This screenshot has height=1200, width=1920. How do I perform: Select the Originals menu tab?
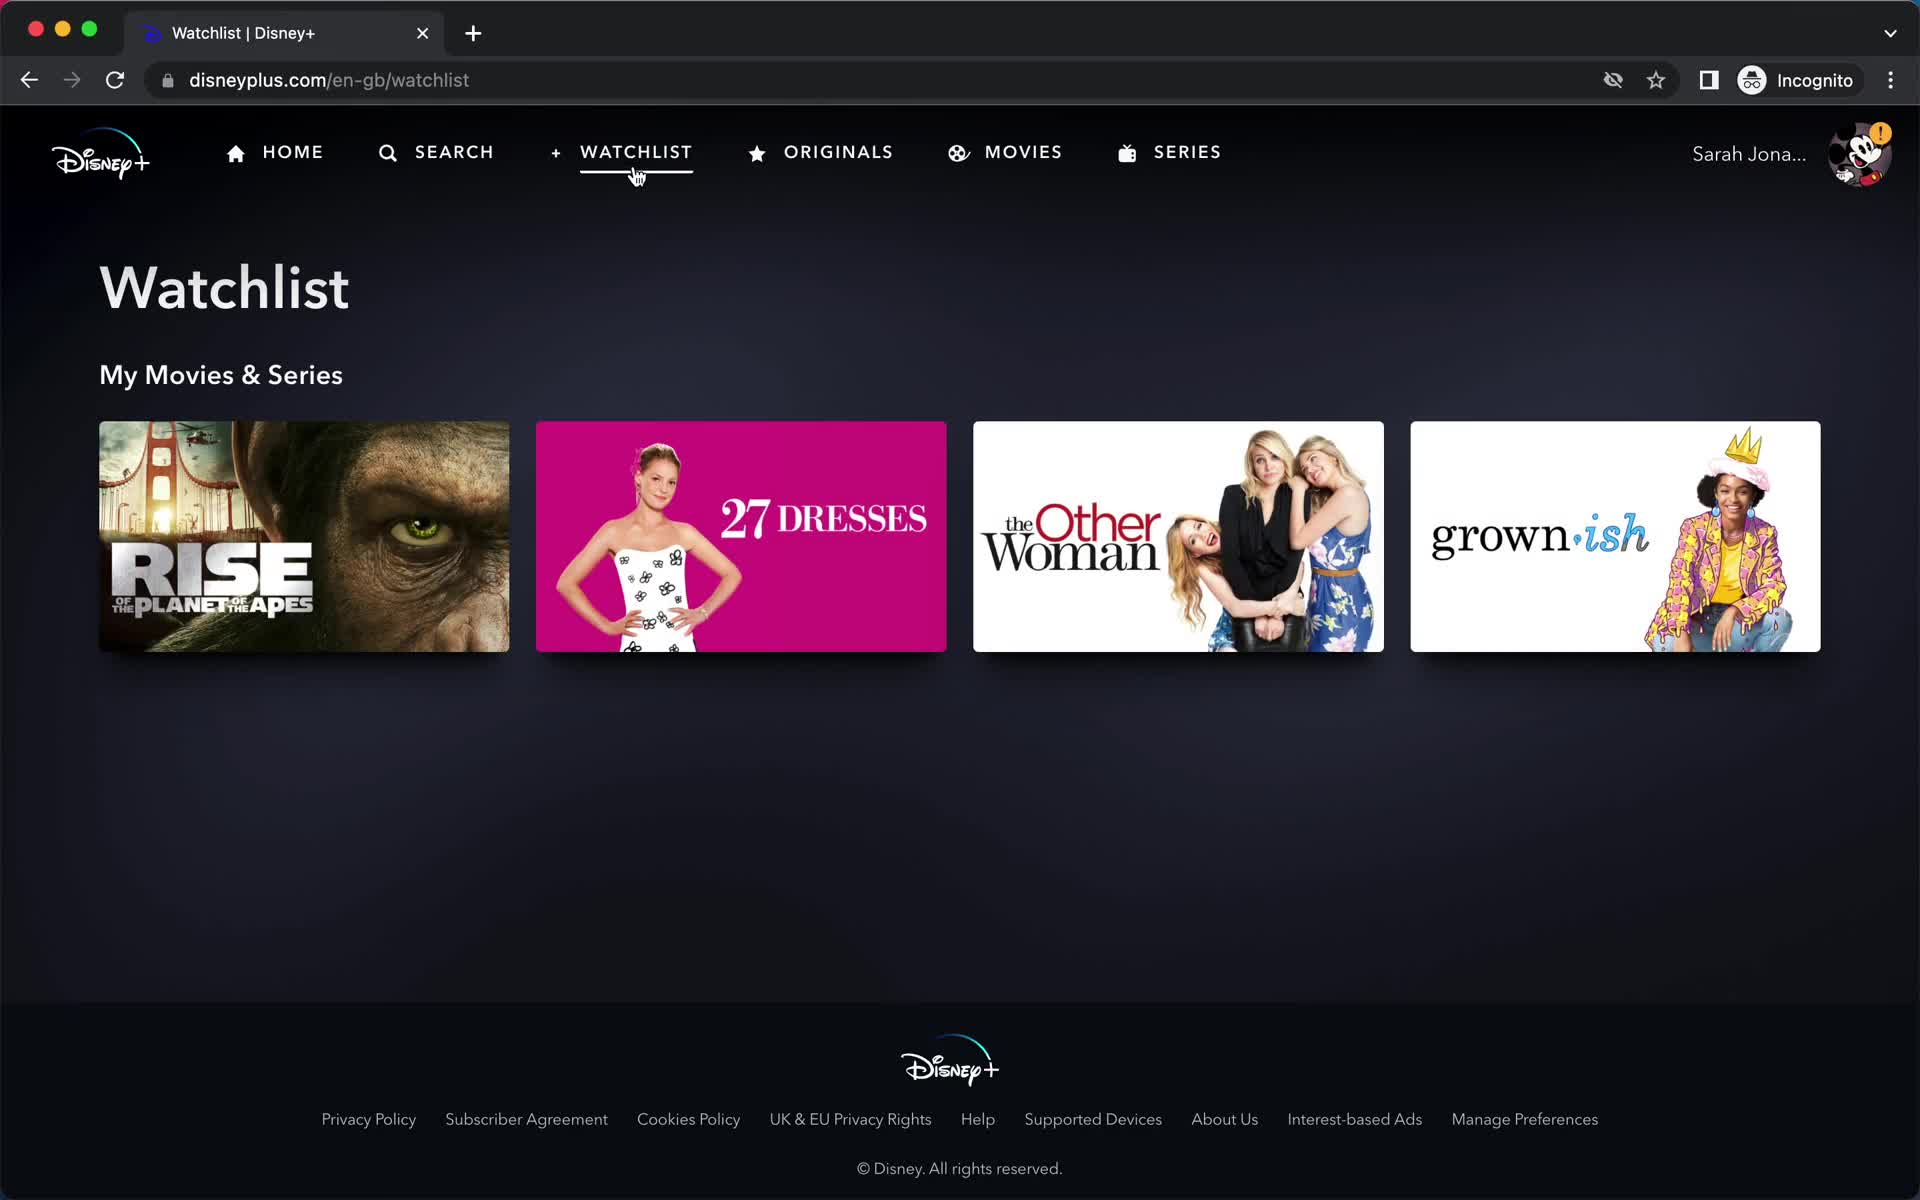point(838,152)
